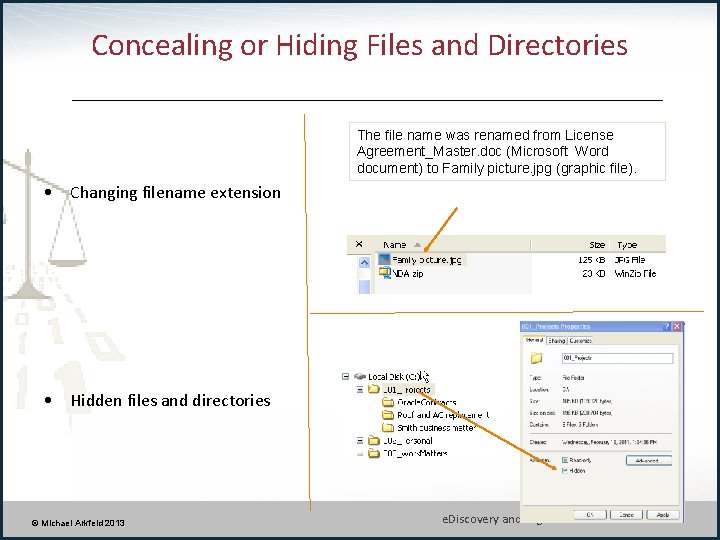This screenshot has height=540, width=720.
Task: Select the 002_Personal folder label
Action: [x=408, y=441]
